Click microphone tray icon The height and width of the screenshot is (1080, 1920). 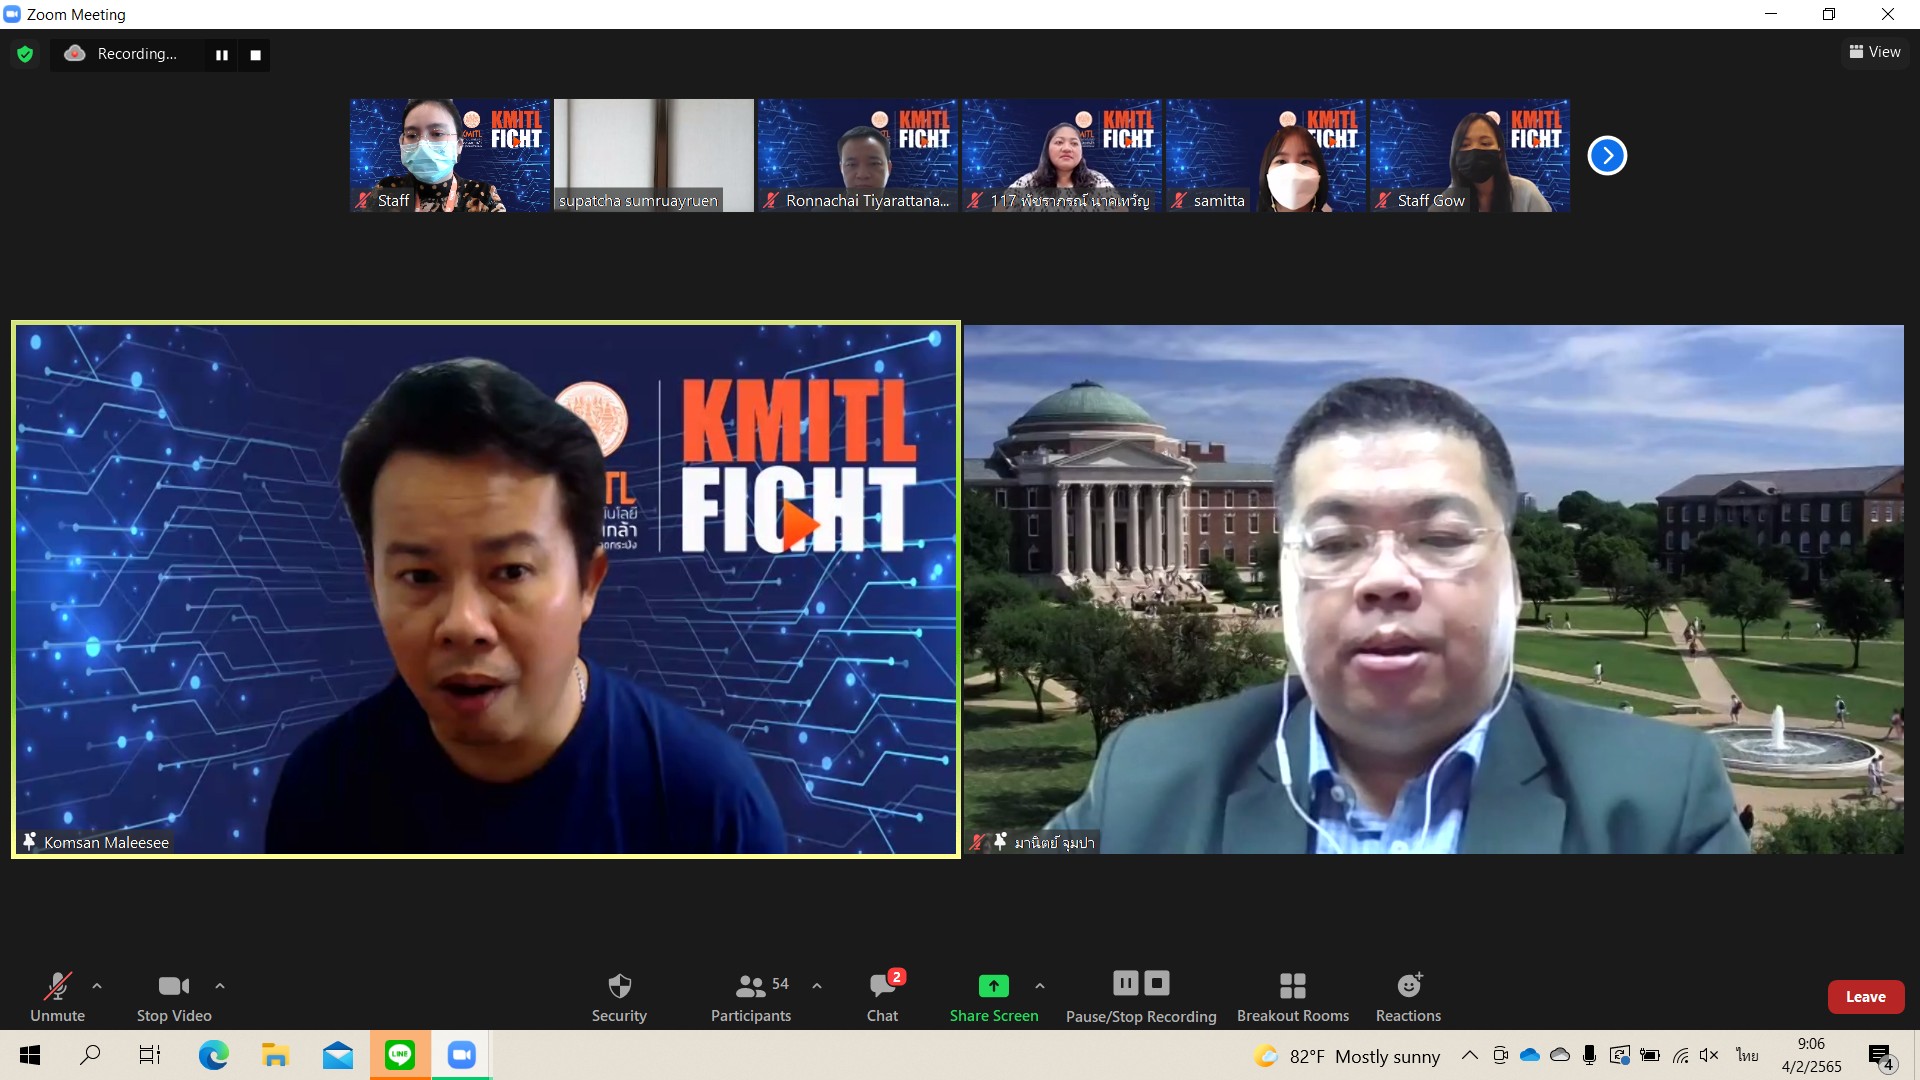point(1589,1055)
